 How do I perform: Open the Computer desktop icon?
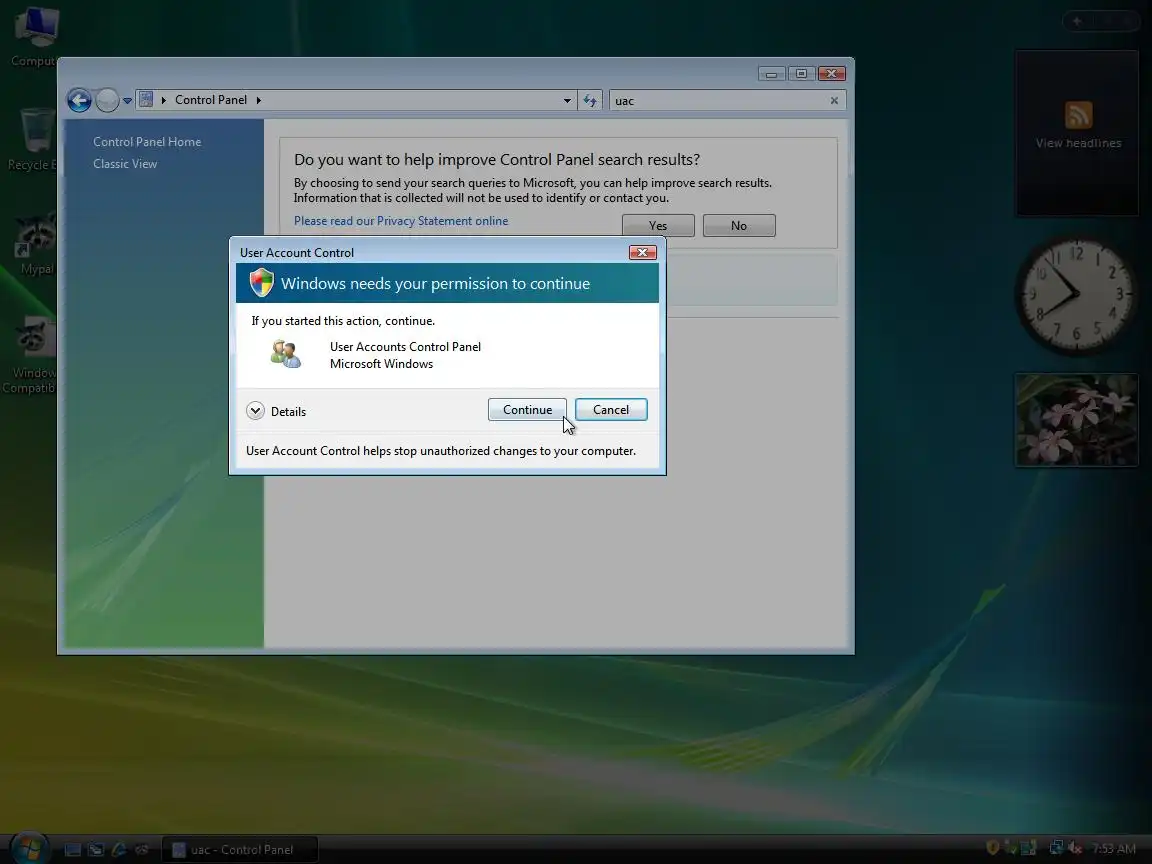point(34,35)
